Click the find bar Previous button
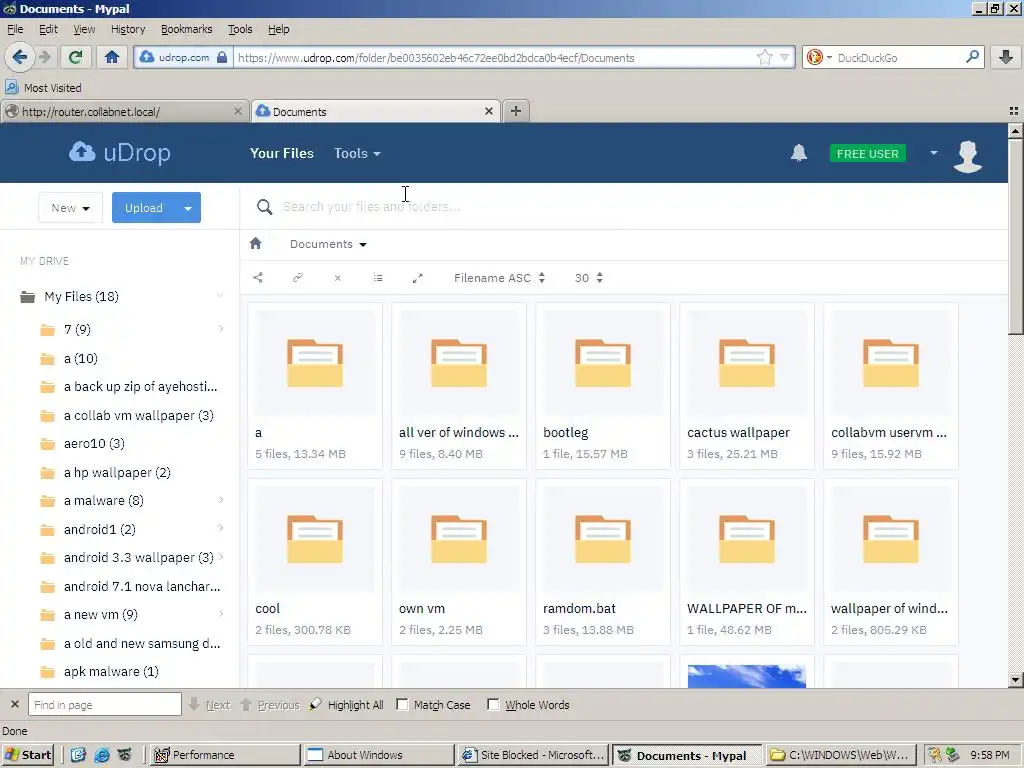The width and height of the screenshot is (1024, 768). point(270,705)
